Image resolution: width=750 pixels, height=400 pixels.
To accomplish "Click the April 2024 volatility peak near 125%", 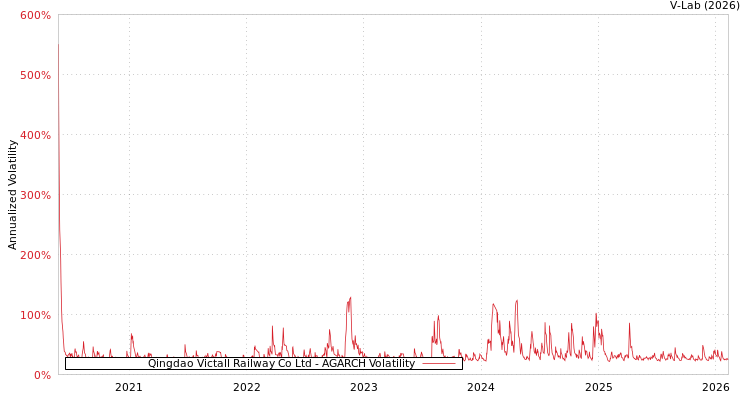I will click(517, 300).
